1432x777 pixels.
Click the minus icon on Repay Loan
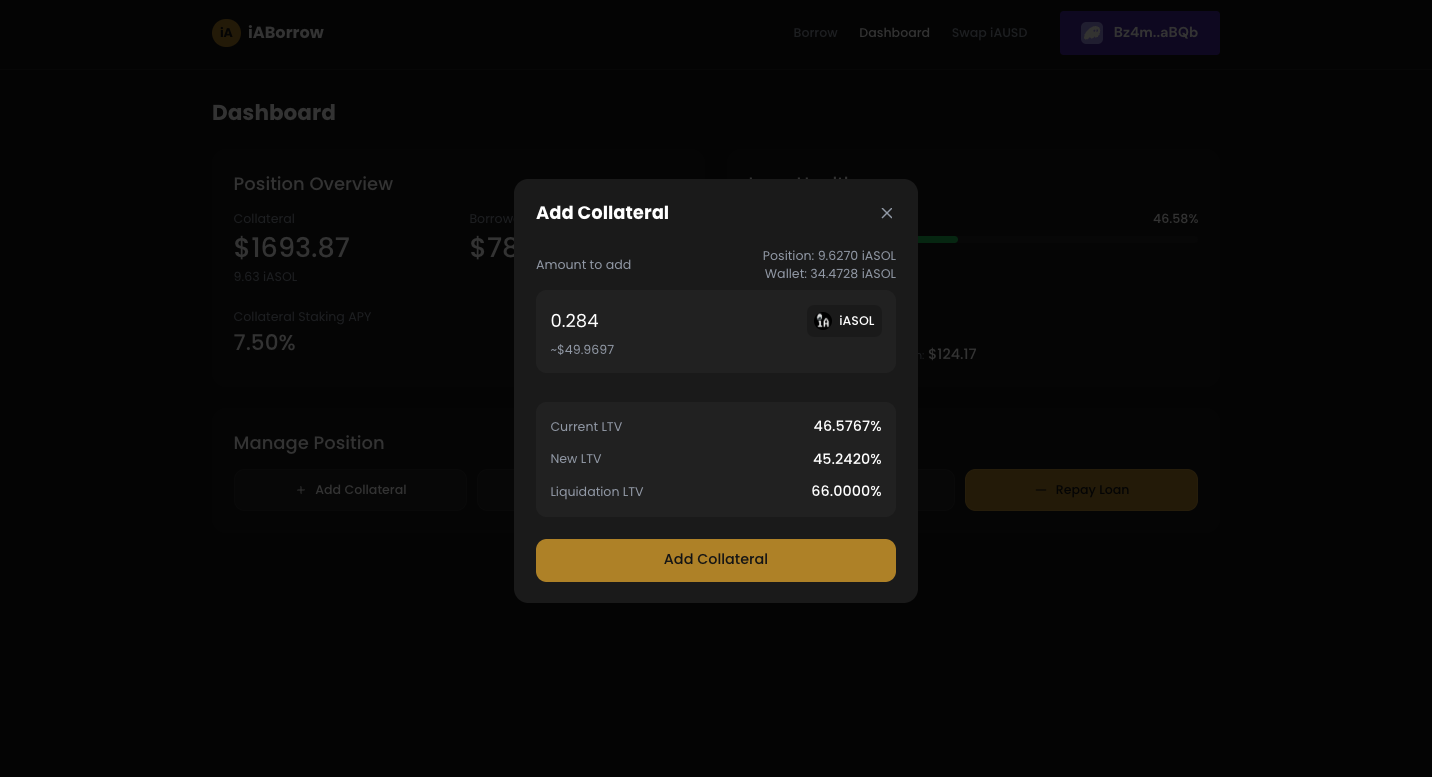point(1041,490)
